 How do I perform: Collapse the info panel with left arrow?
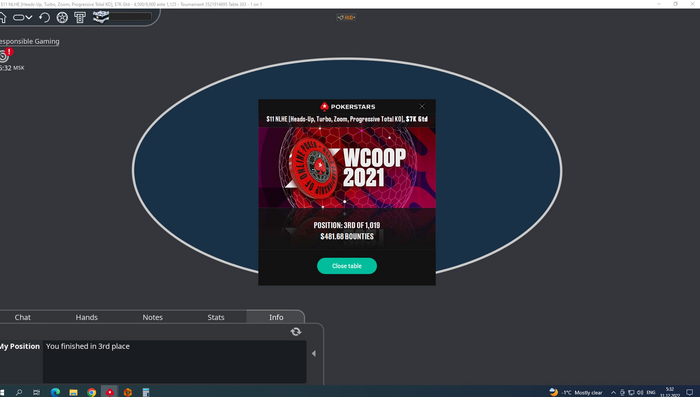[314, 354]
